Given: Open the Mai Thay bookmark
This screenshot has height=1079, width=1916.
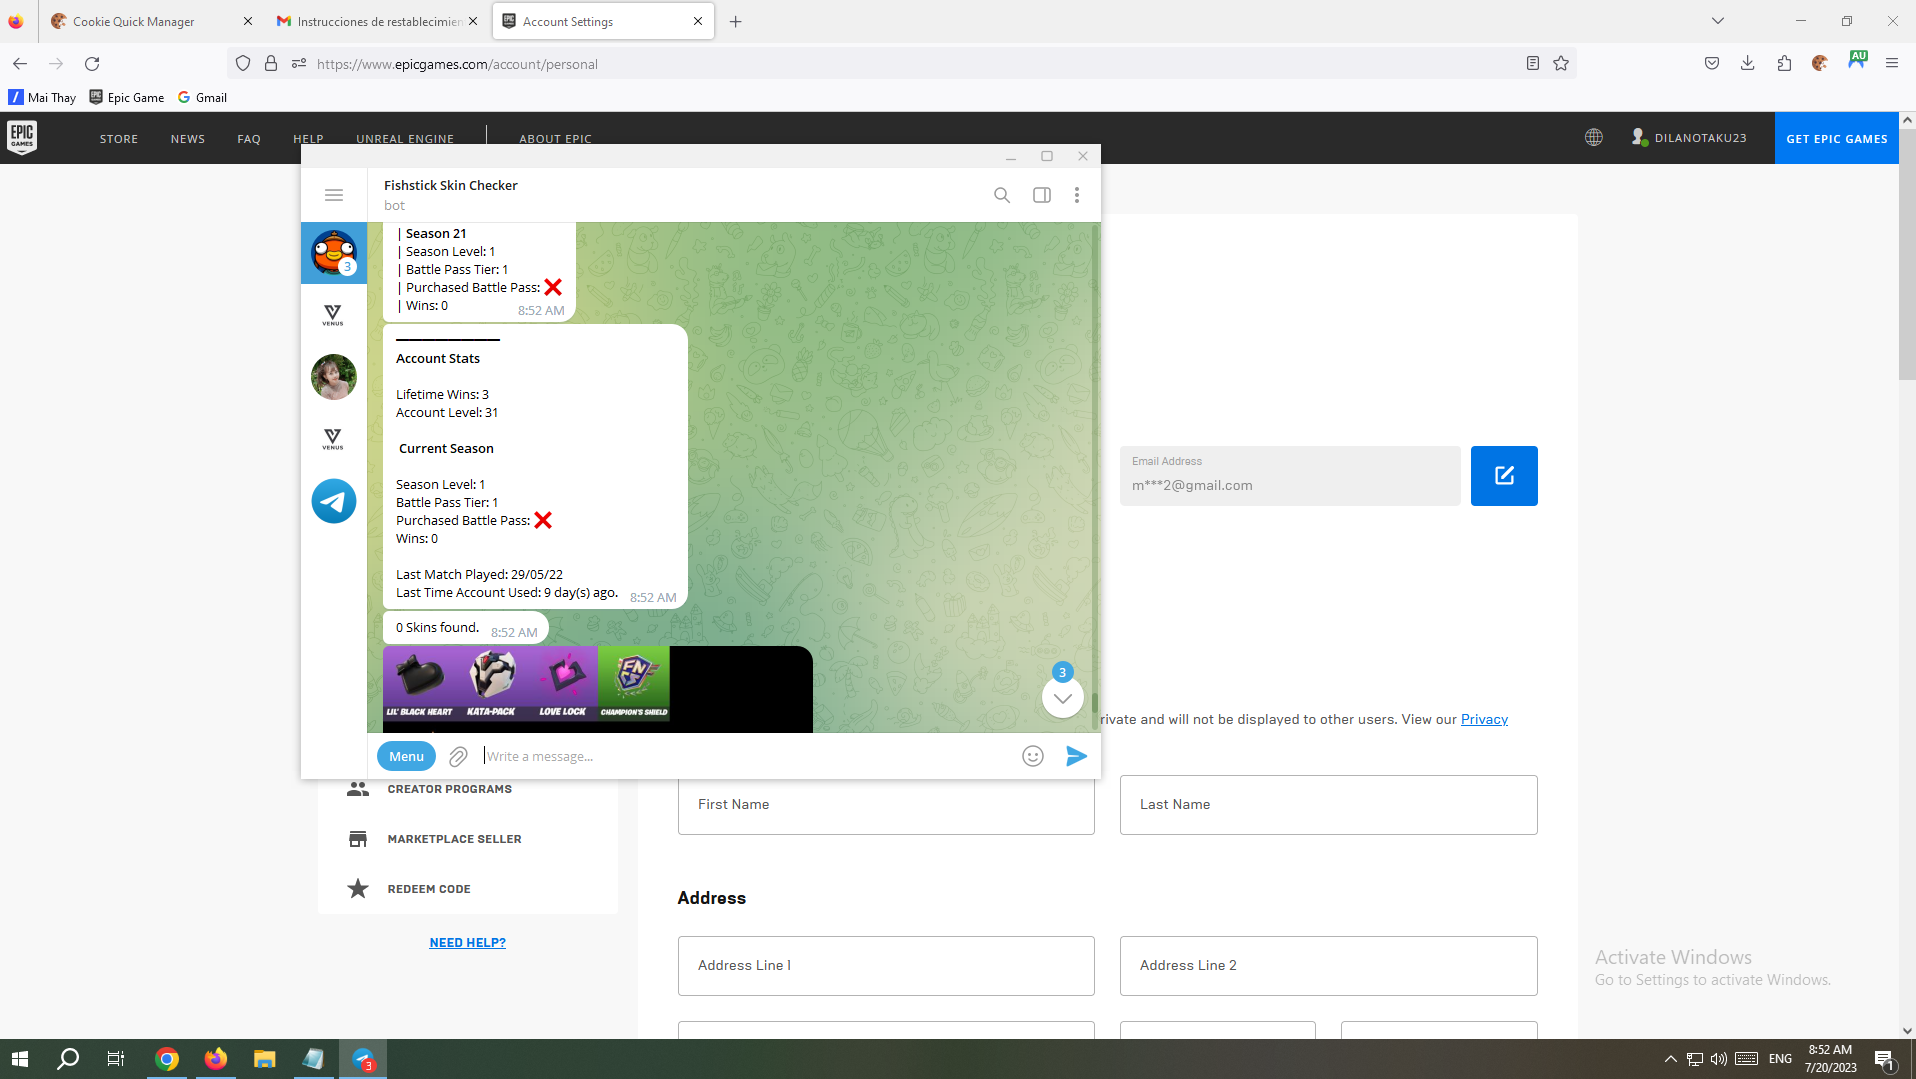Looking at the screenshot, I should tap(42, 97).
